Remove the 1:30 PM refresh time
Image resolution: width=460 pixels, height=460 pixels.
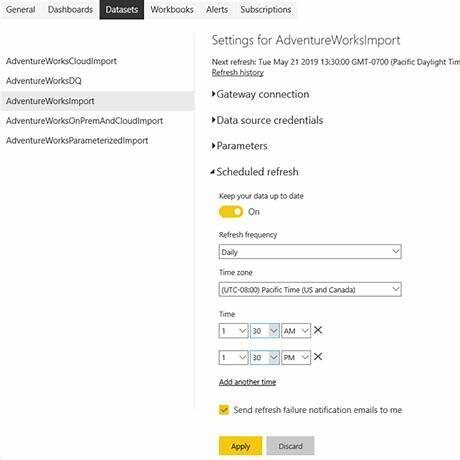(x=318, y=357)
